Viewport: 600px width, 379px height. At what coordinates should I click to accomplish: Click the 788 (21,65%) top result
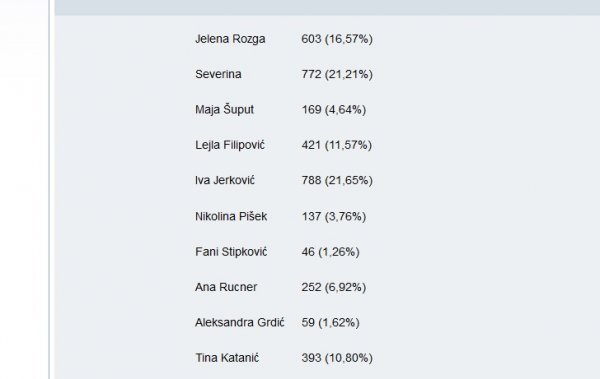click(x=337, y=180)
